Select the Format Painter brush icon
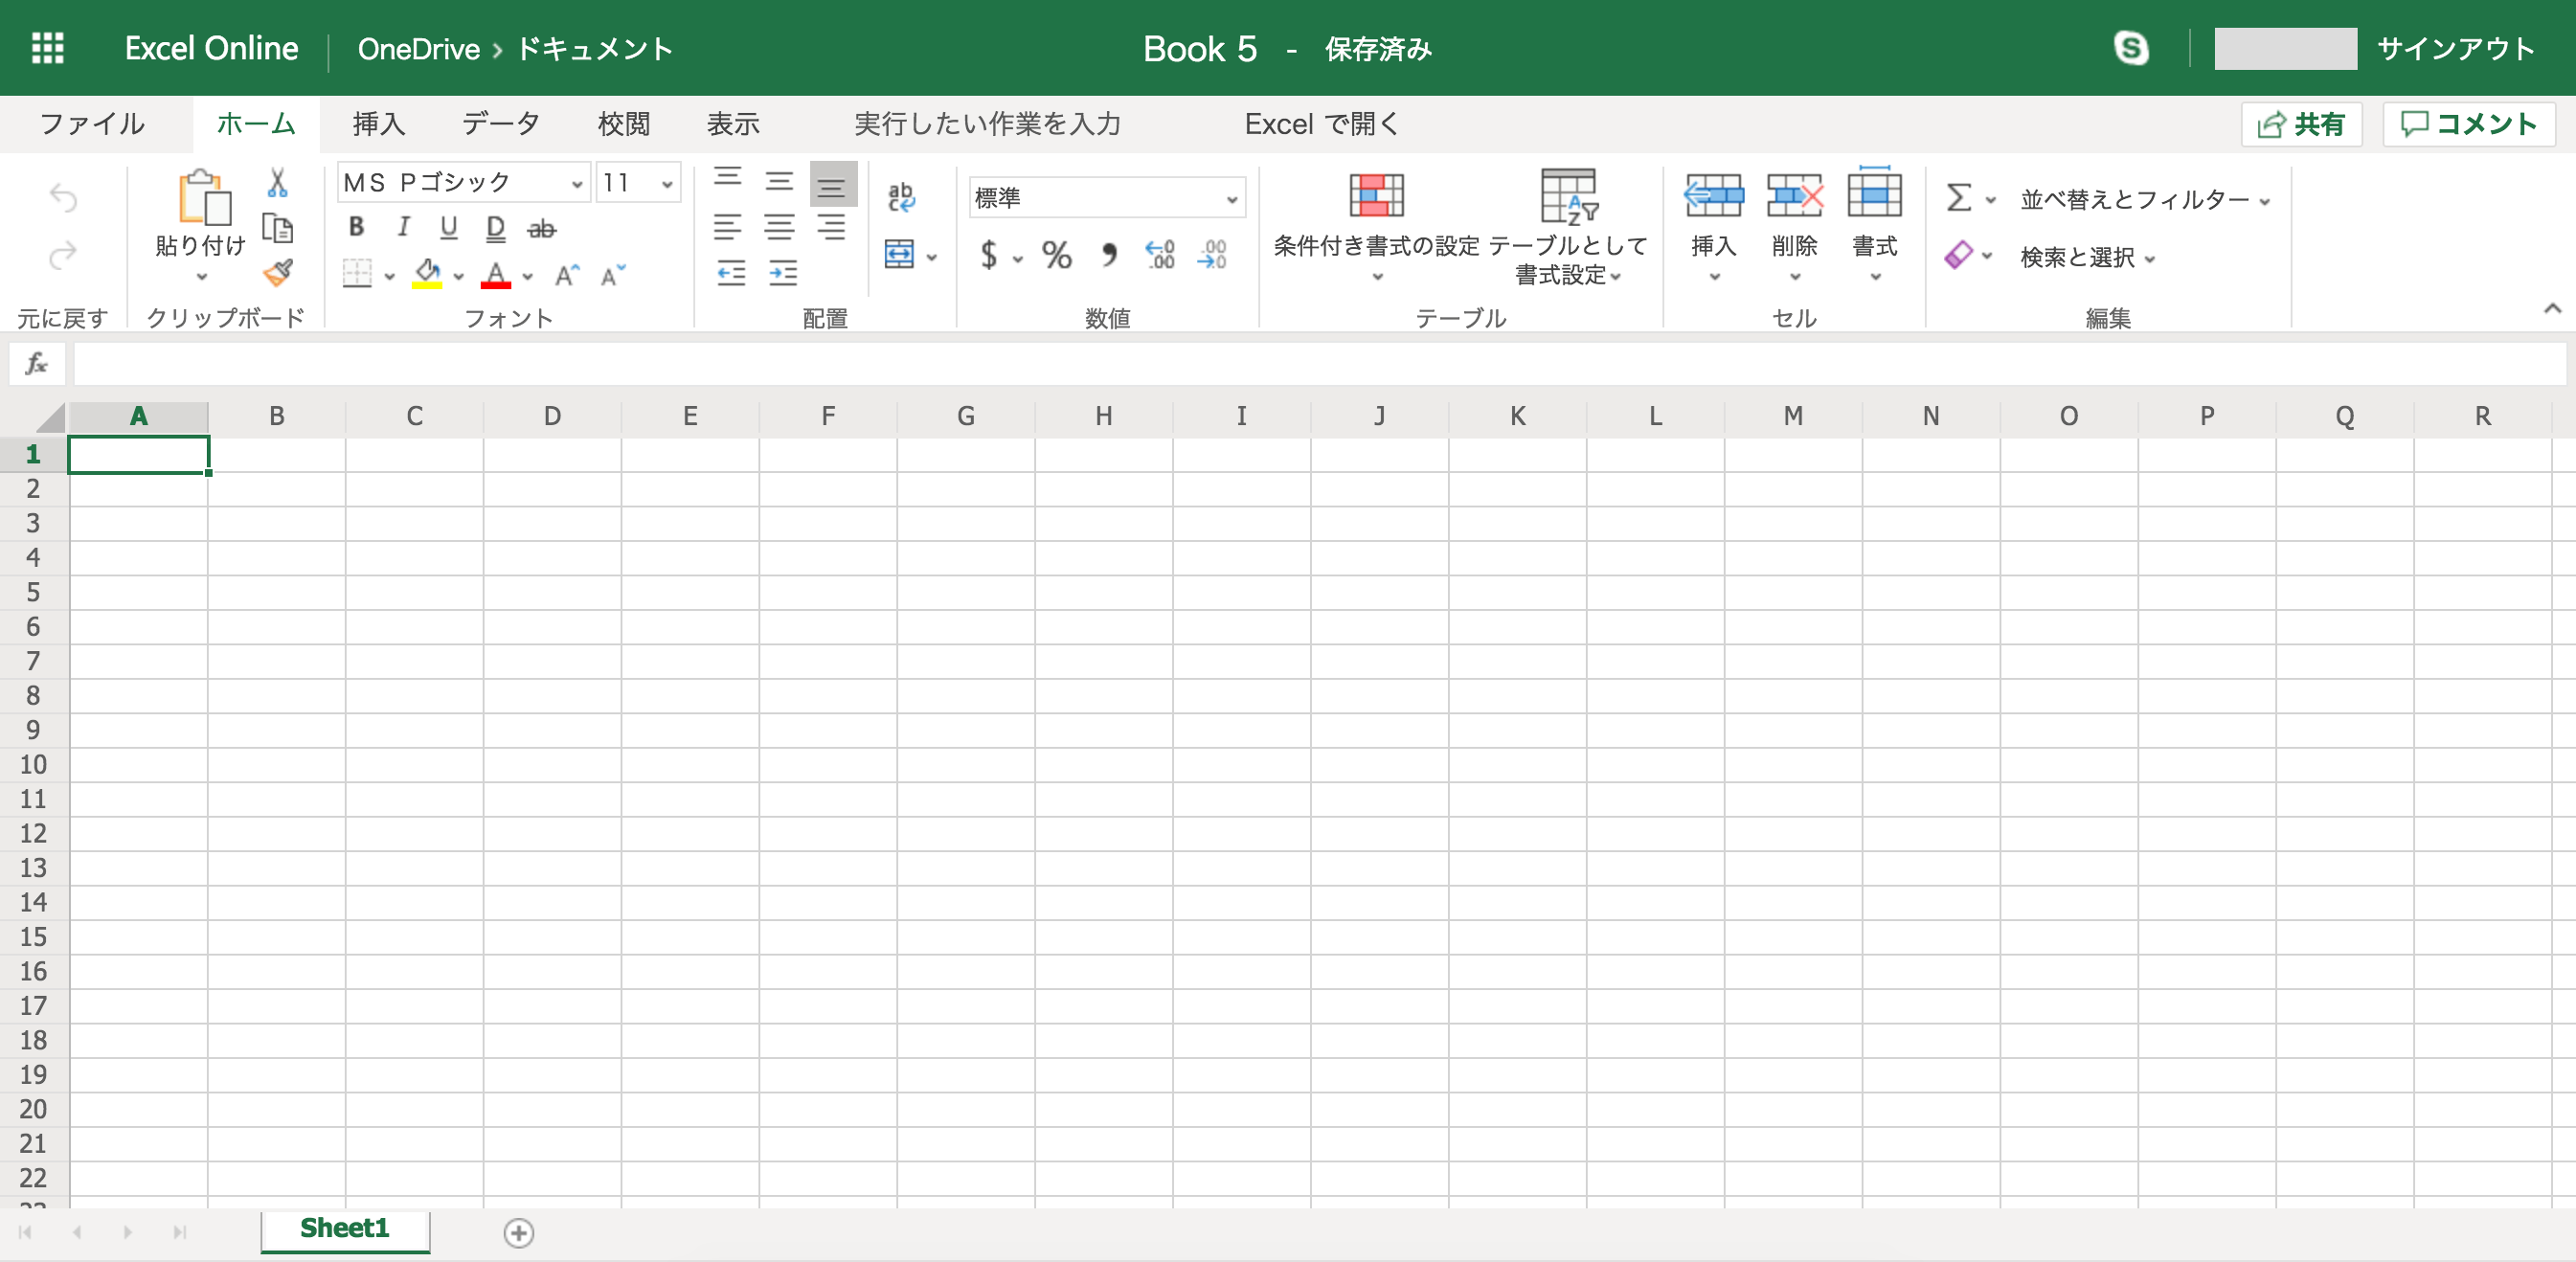This screenshot has width=2576, height=1262. coord(277,273)
